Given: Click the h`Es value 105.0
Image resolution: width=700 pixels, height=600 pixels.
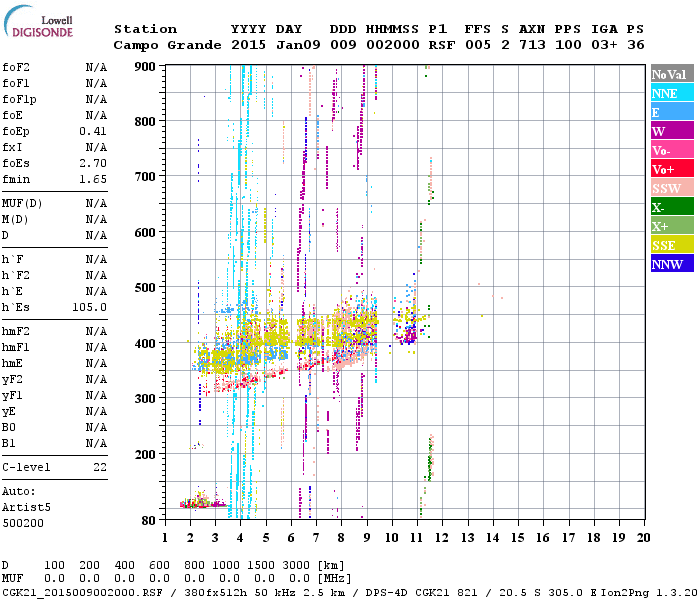Looking at the screenshot, I should 89,308.
